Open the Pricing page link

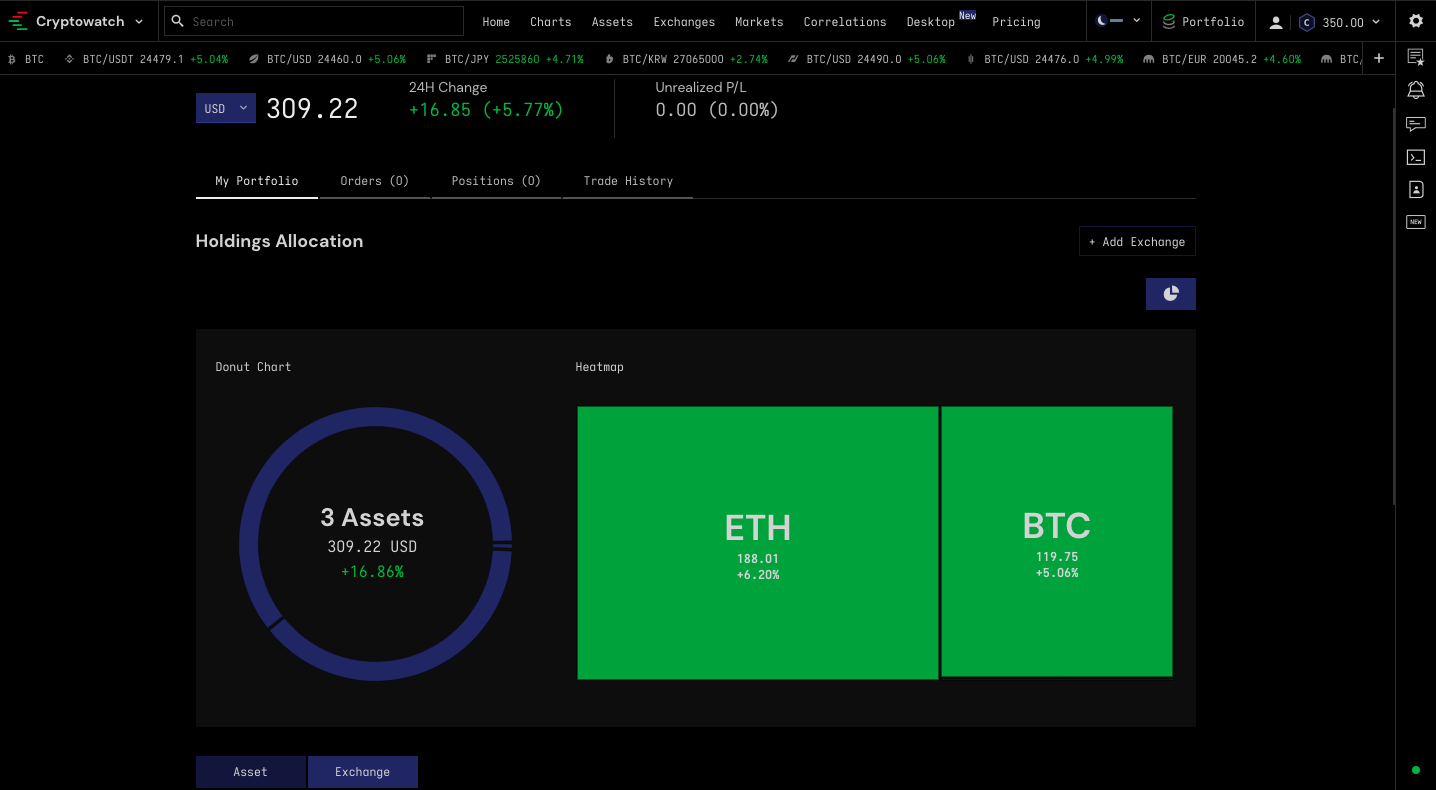click(x=1016, y=21)
